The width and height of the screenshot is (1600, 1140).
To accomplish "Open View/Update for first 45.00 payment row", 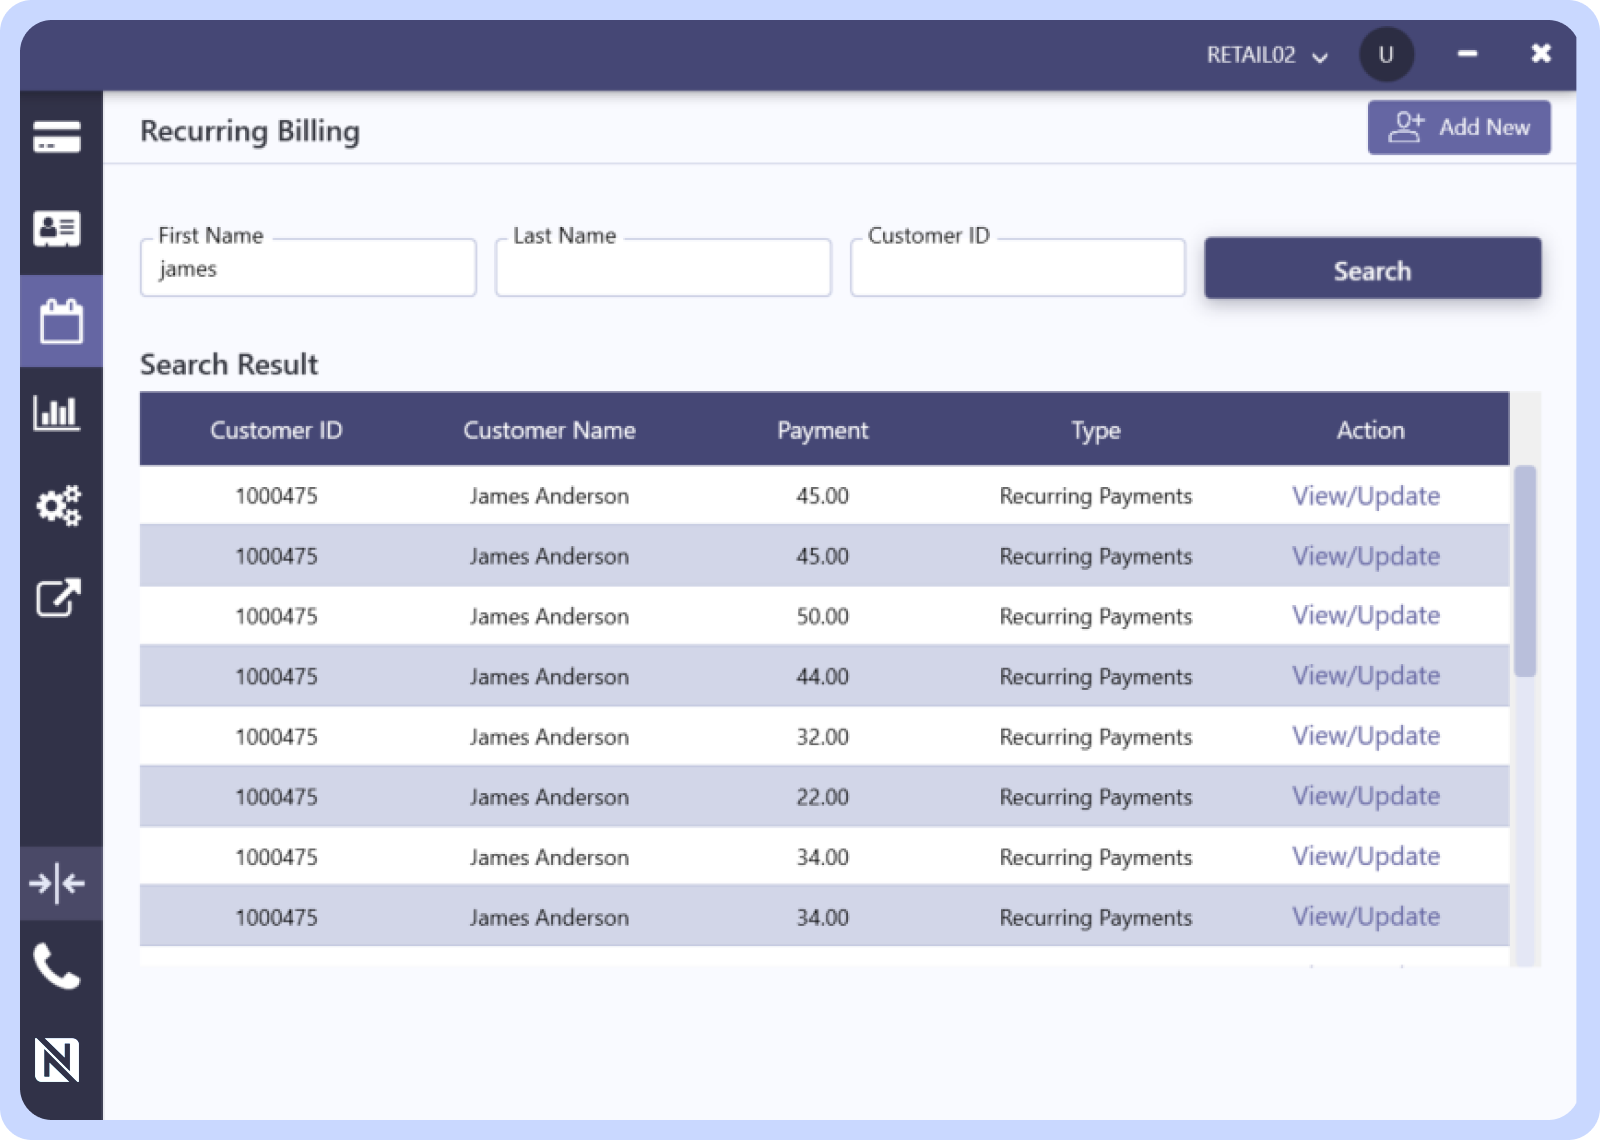I will click(x=1366, y=496).
